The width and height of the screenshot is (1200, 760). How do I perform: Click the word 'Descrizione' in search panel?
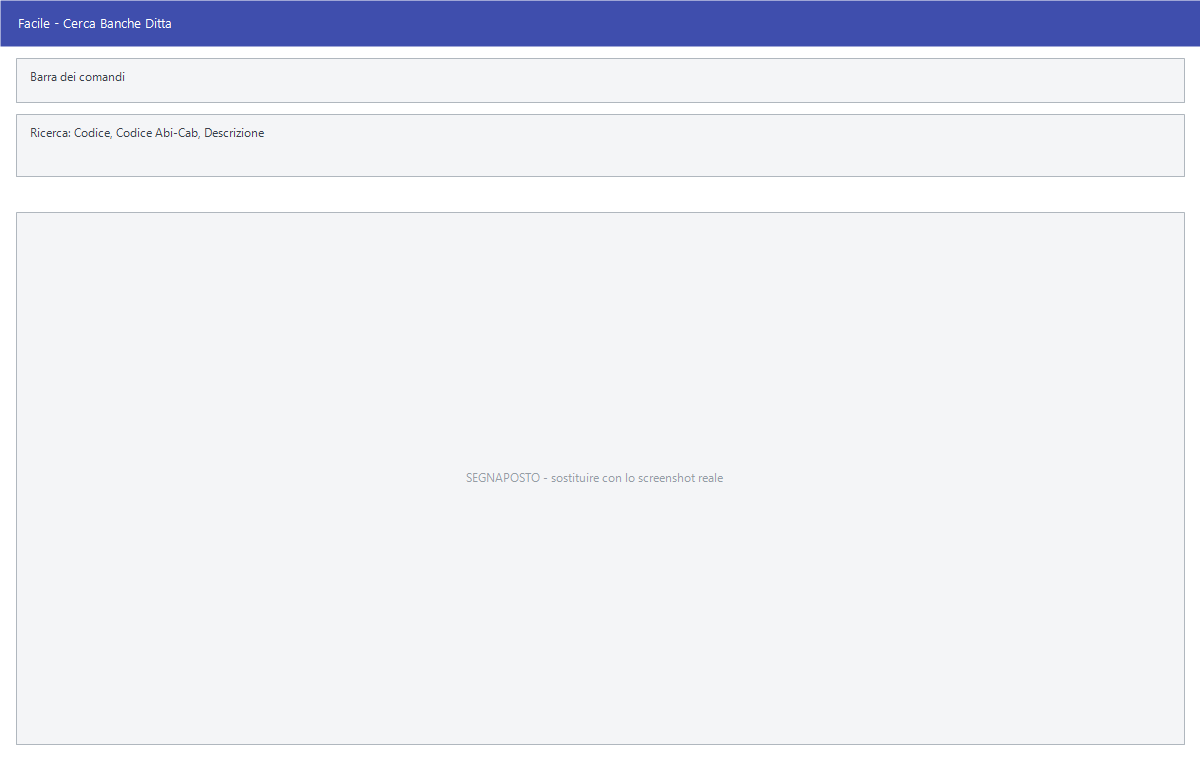click(x=234, y=133)
